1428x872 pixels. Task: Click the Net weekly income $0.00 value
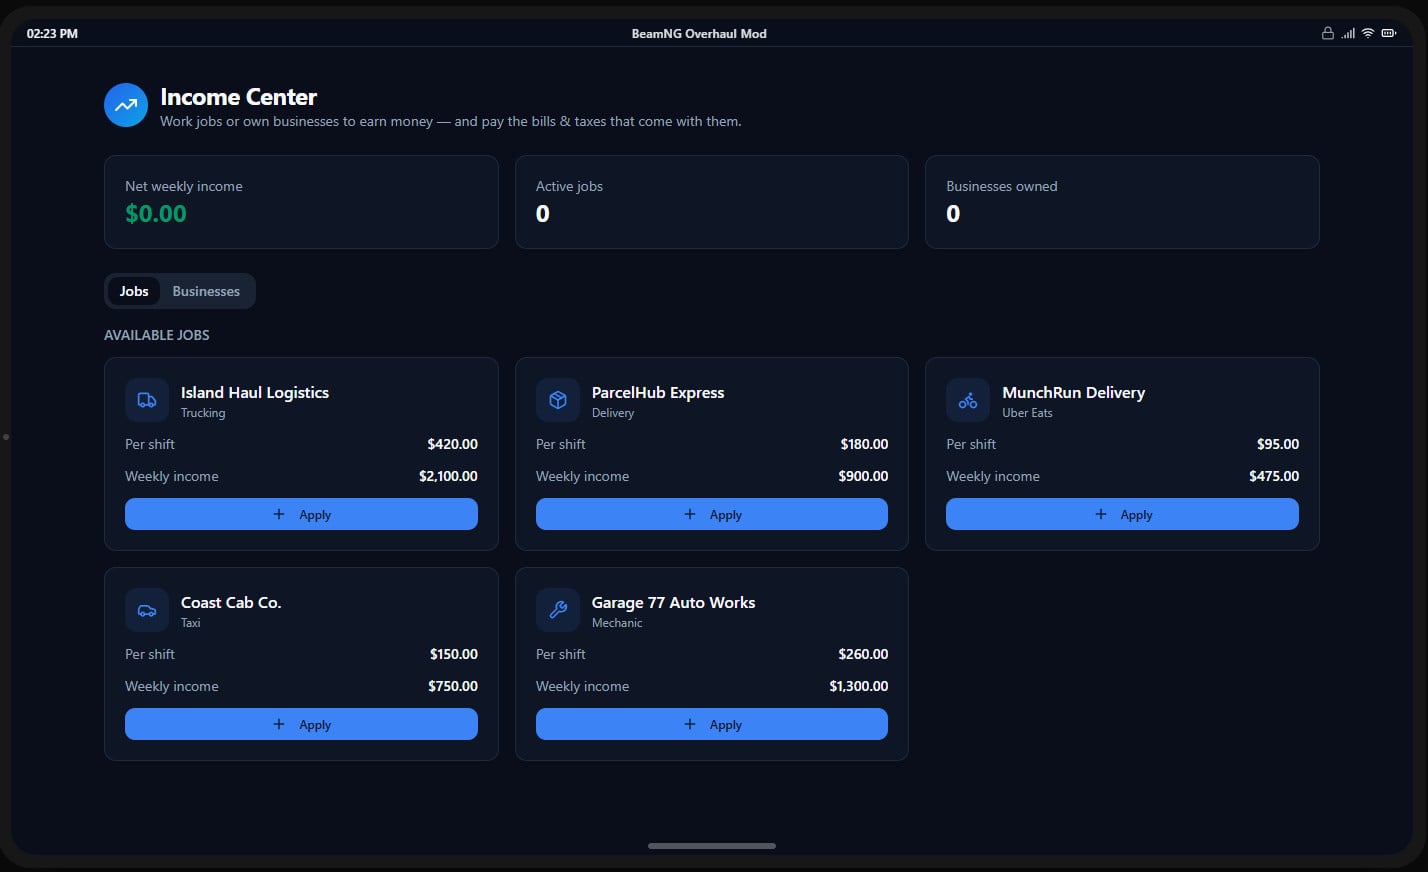point(156,213)
